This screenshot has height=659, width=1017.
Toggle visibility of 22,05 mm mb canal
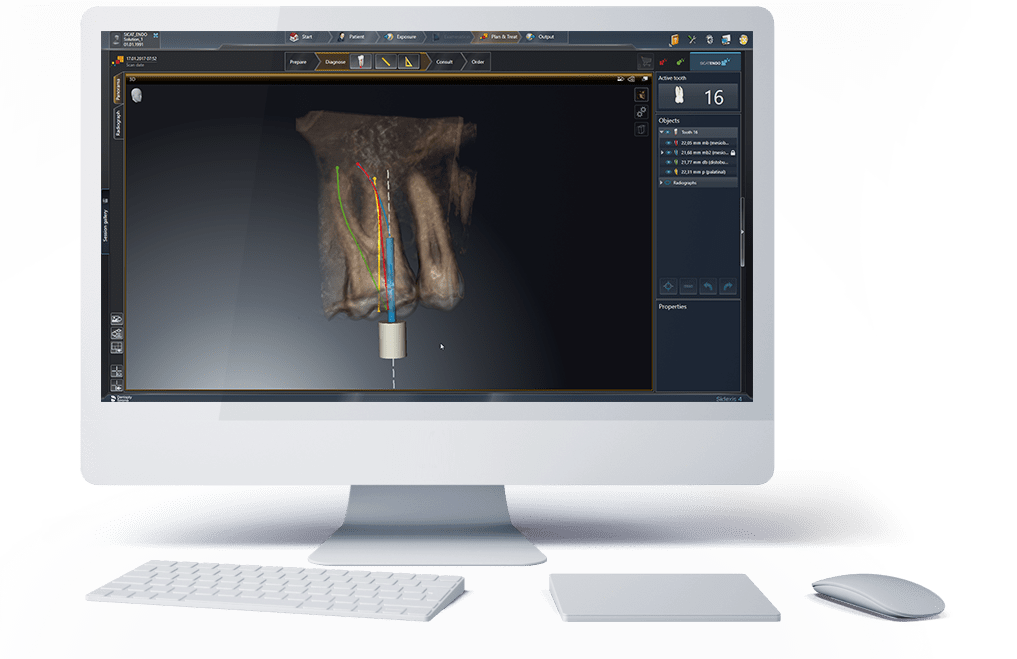[x=669, y=142]
